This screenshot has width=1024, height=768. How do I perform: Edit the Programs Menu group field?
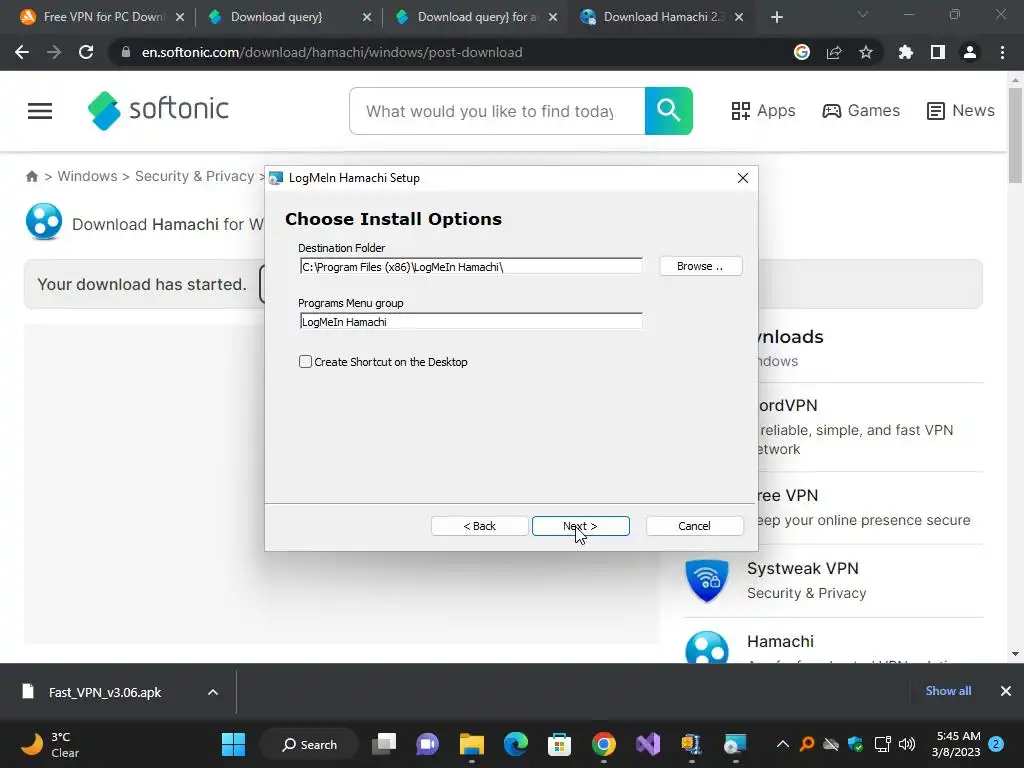(471, 321)
